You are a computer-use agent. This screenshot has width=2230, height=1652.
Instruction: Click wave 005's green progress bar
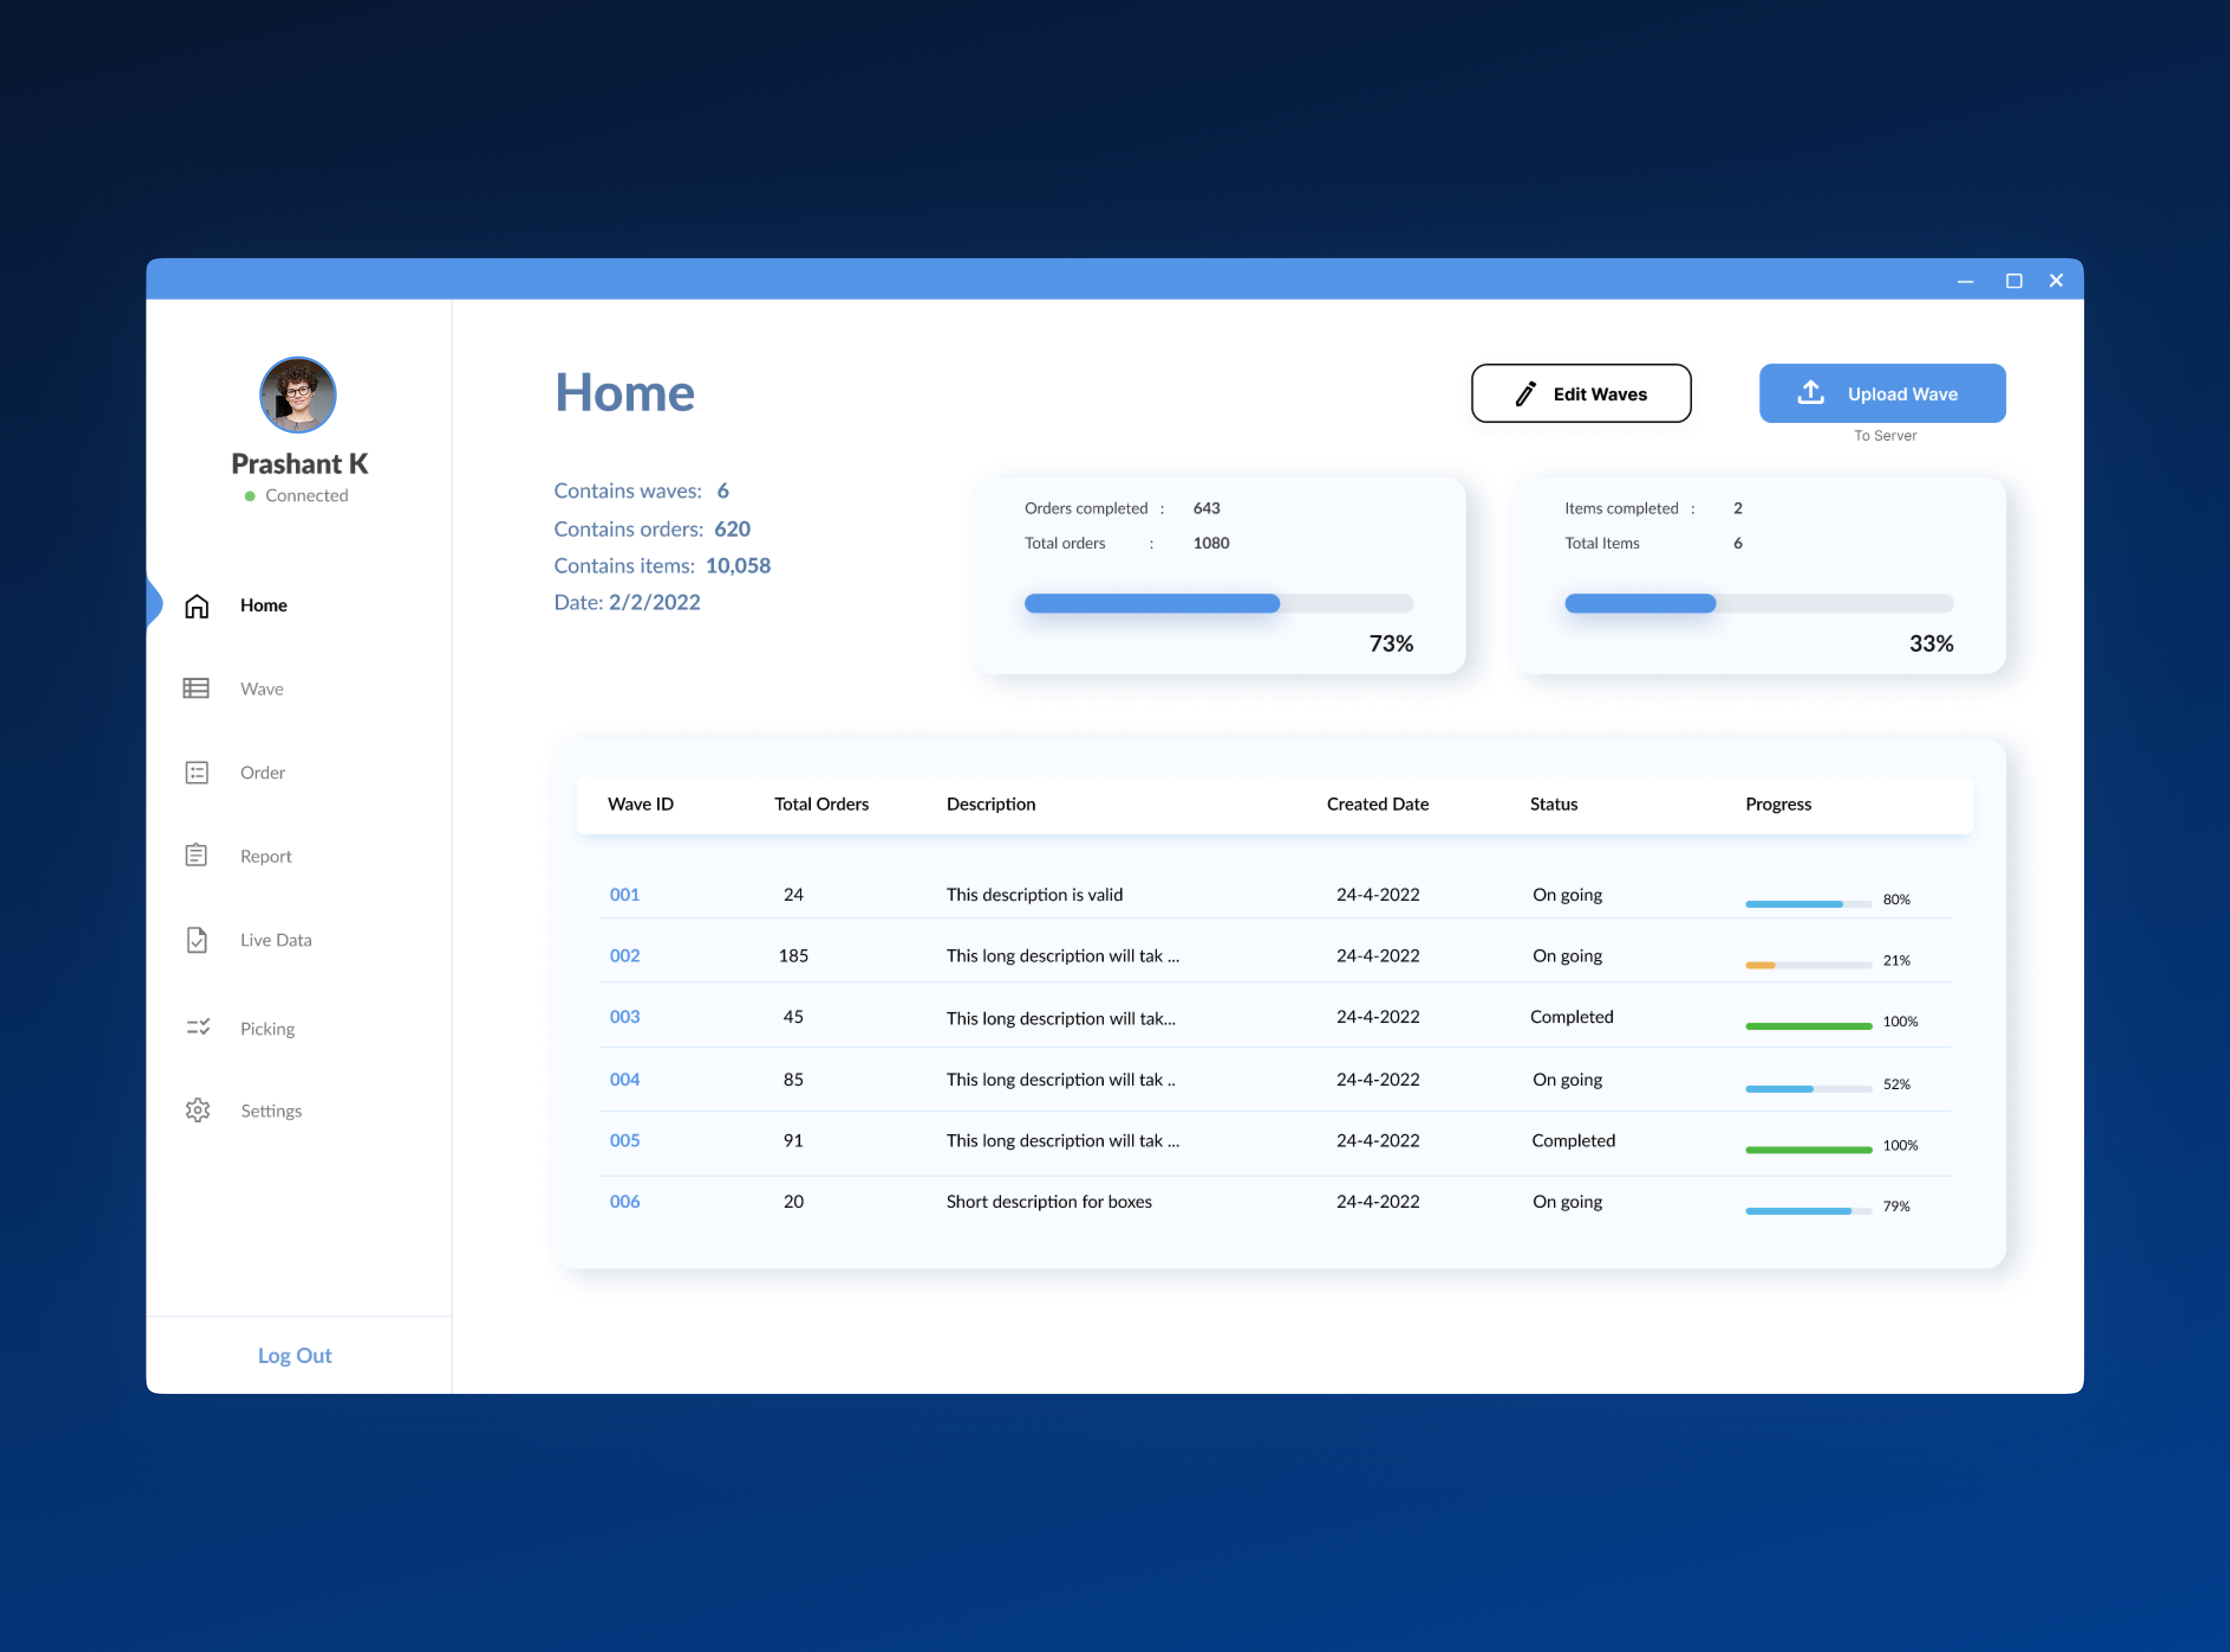tap(1808, 1150)
